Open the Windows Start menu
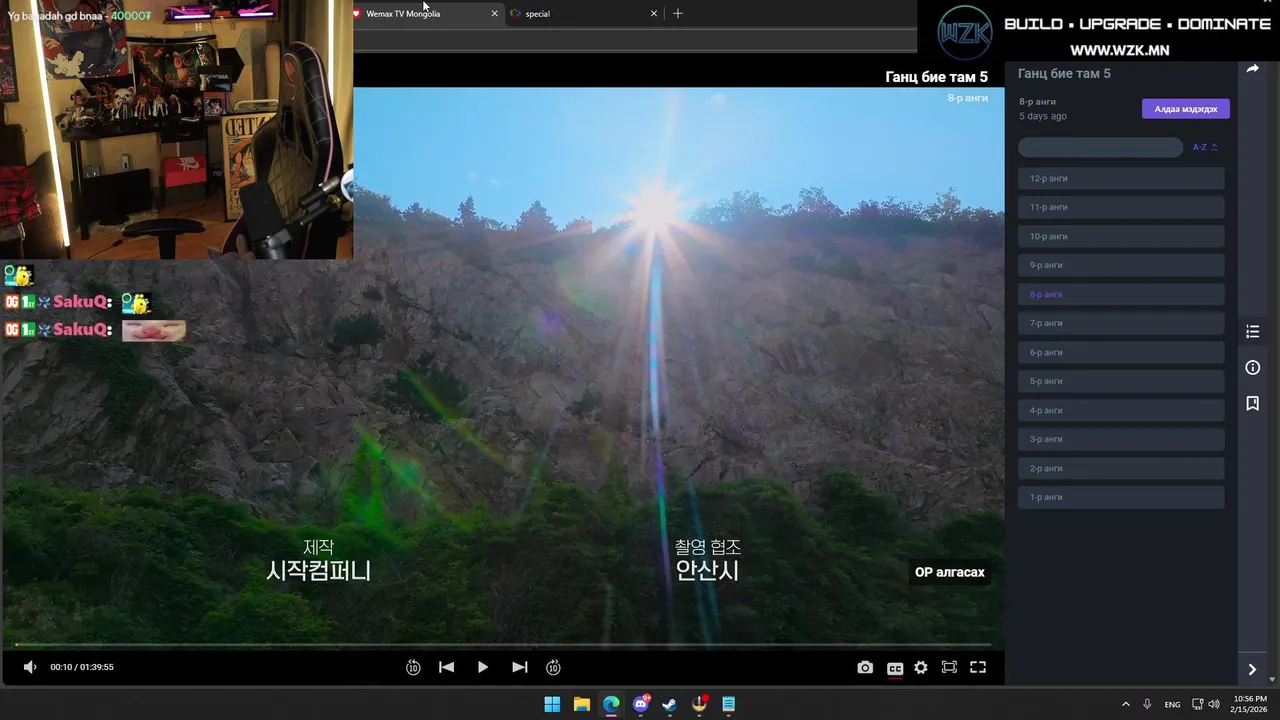Viewport: 1280px width, 720px height. [552, 705]
